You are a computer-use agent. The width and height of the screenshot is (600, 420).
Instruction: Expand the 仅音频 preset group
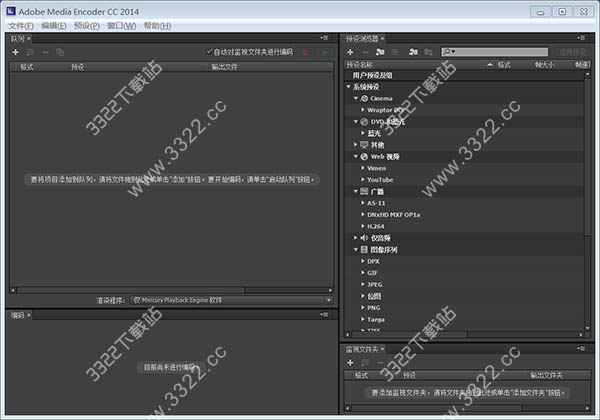356,238
